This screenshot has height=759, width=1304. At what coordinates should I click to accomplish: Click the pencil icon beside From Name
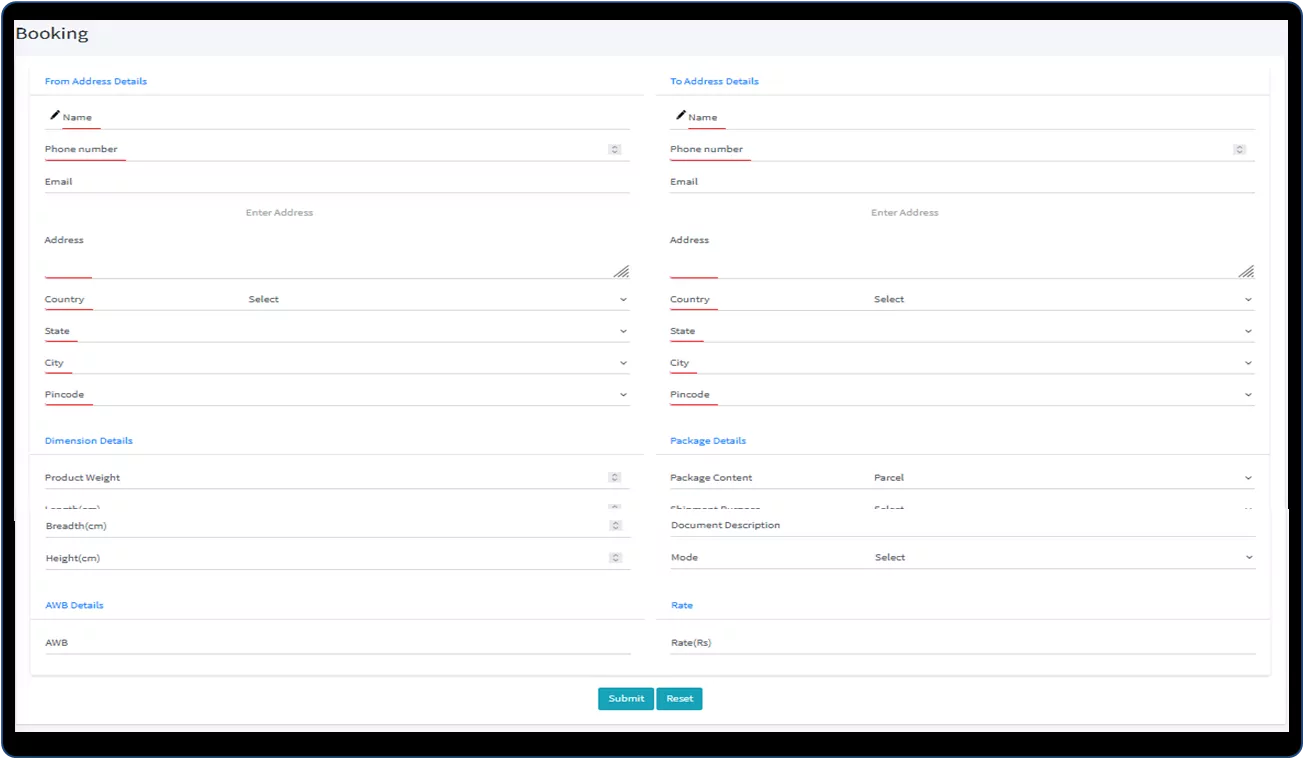(54, 116)
